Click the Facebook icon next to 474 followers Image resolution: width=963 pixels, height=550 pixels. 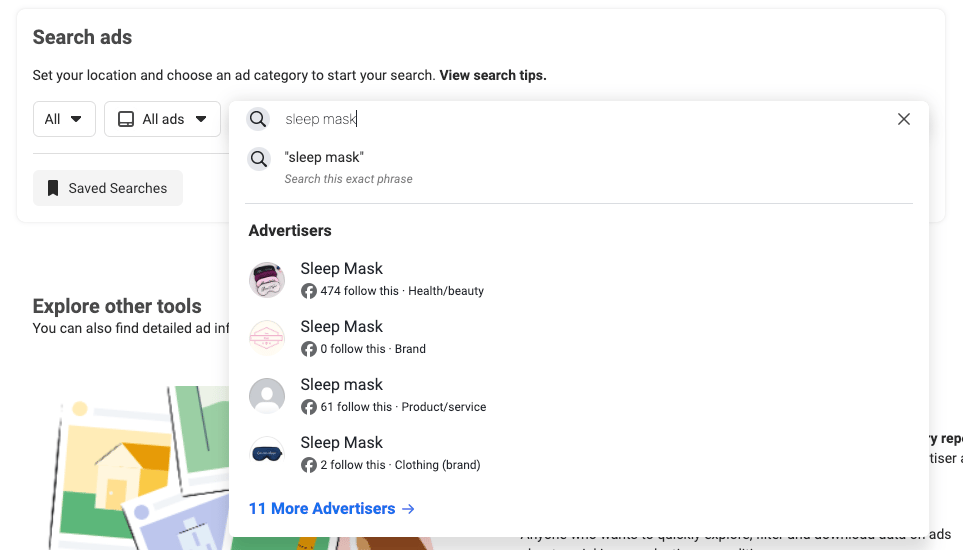point(308,291)
